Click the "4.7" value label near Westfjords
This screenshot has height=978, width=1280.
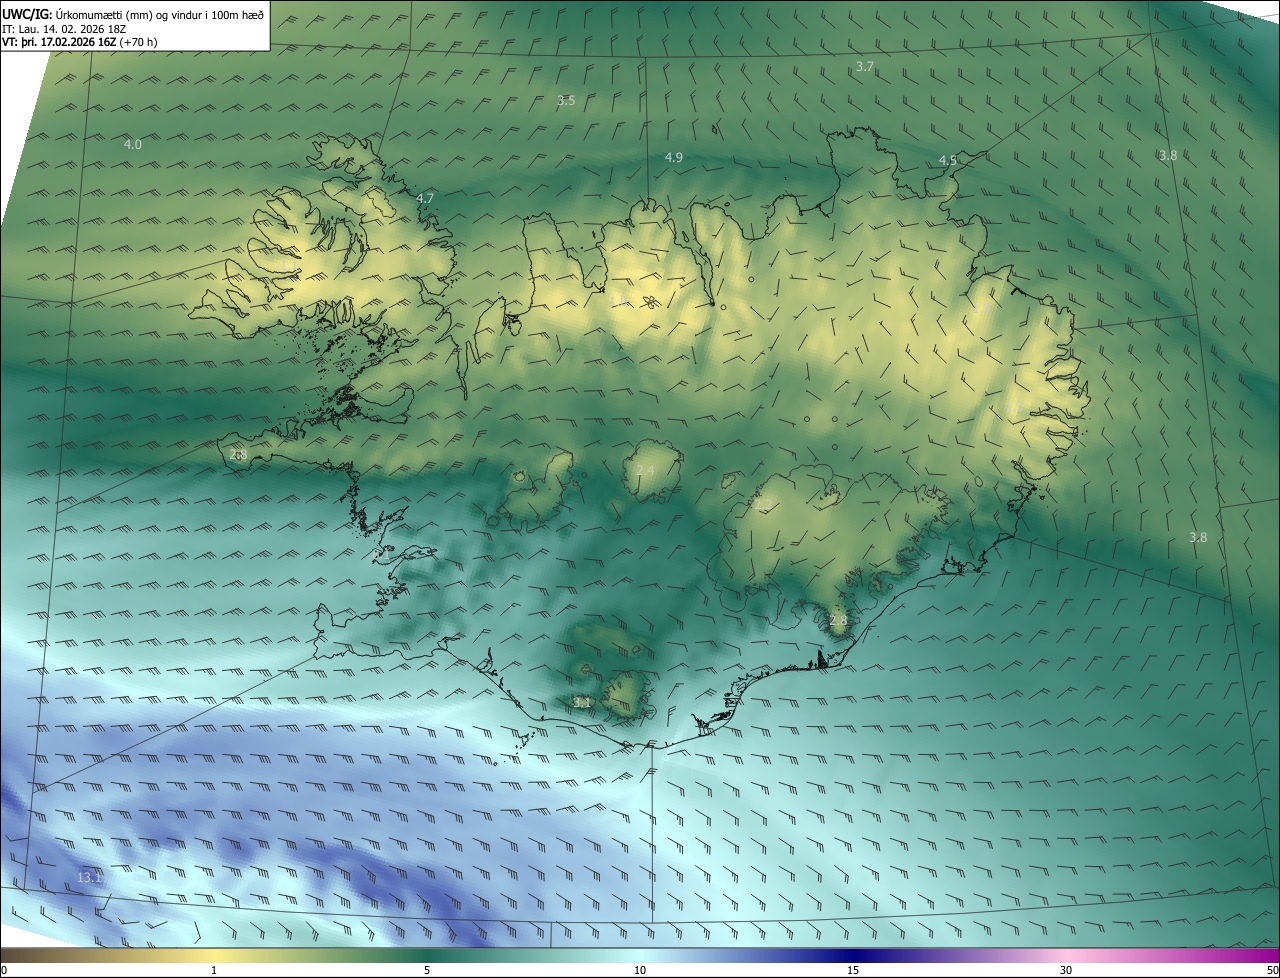point(425,199)
